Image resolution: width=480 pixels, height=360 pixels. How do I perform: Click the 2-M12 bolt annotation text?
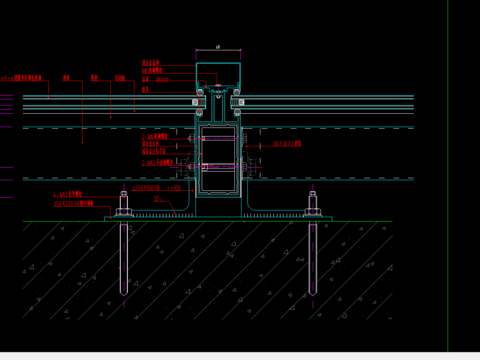click(157, 163)
